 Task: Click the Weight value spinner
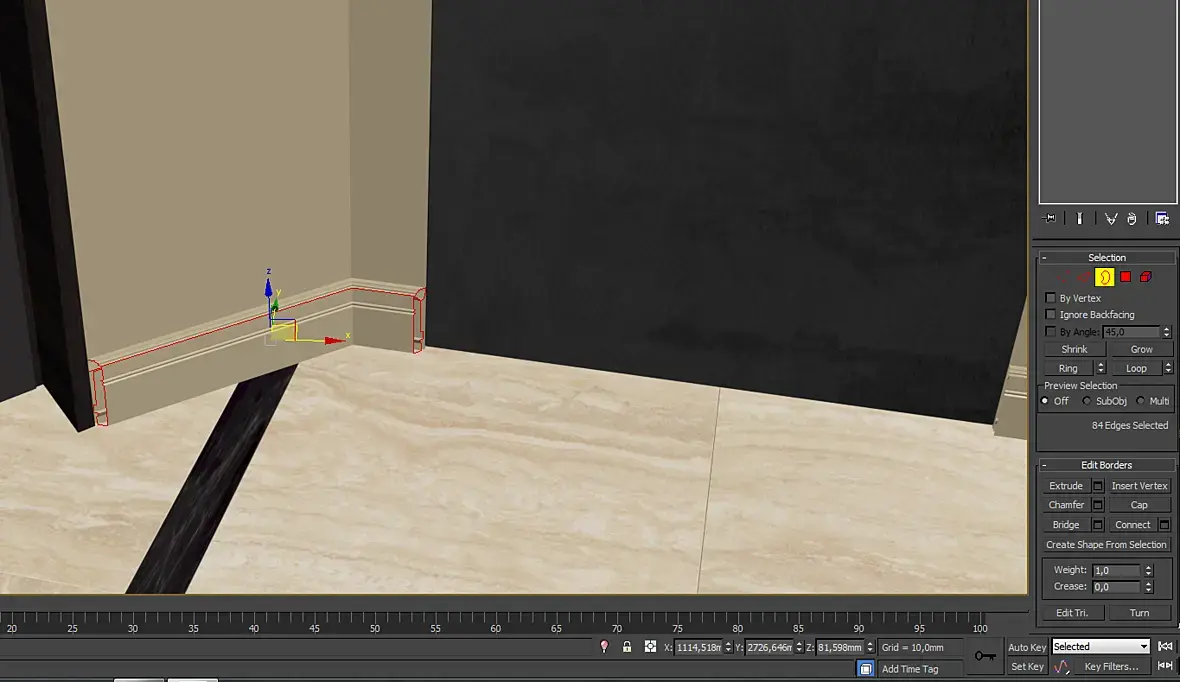tap(1148, 571)
